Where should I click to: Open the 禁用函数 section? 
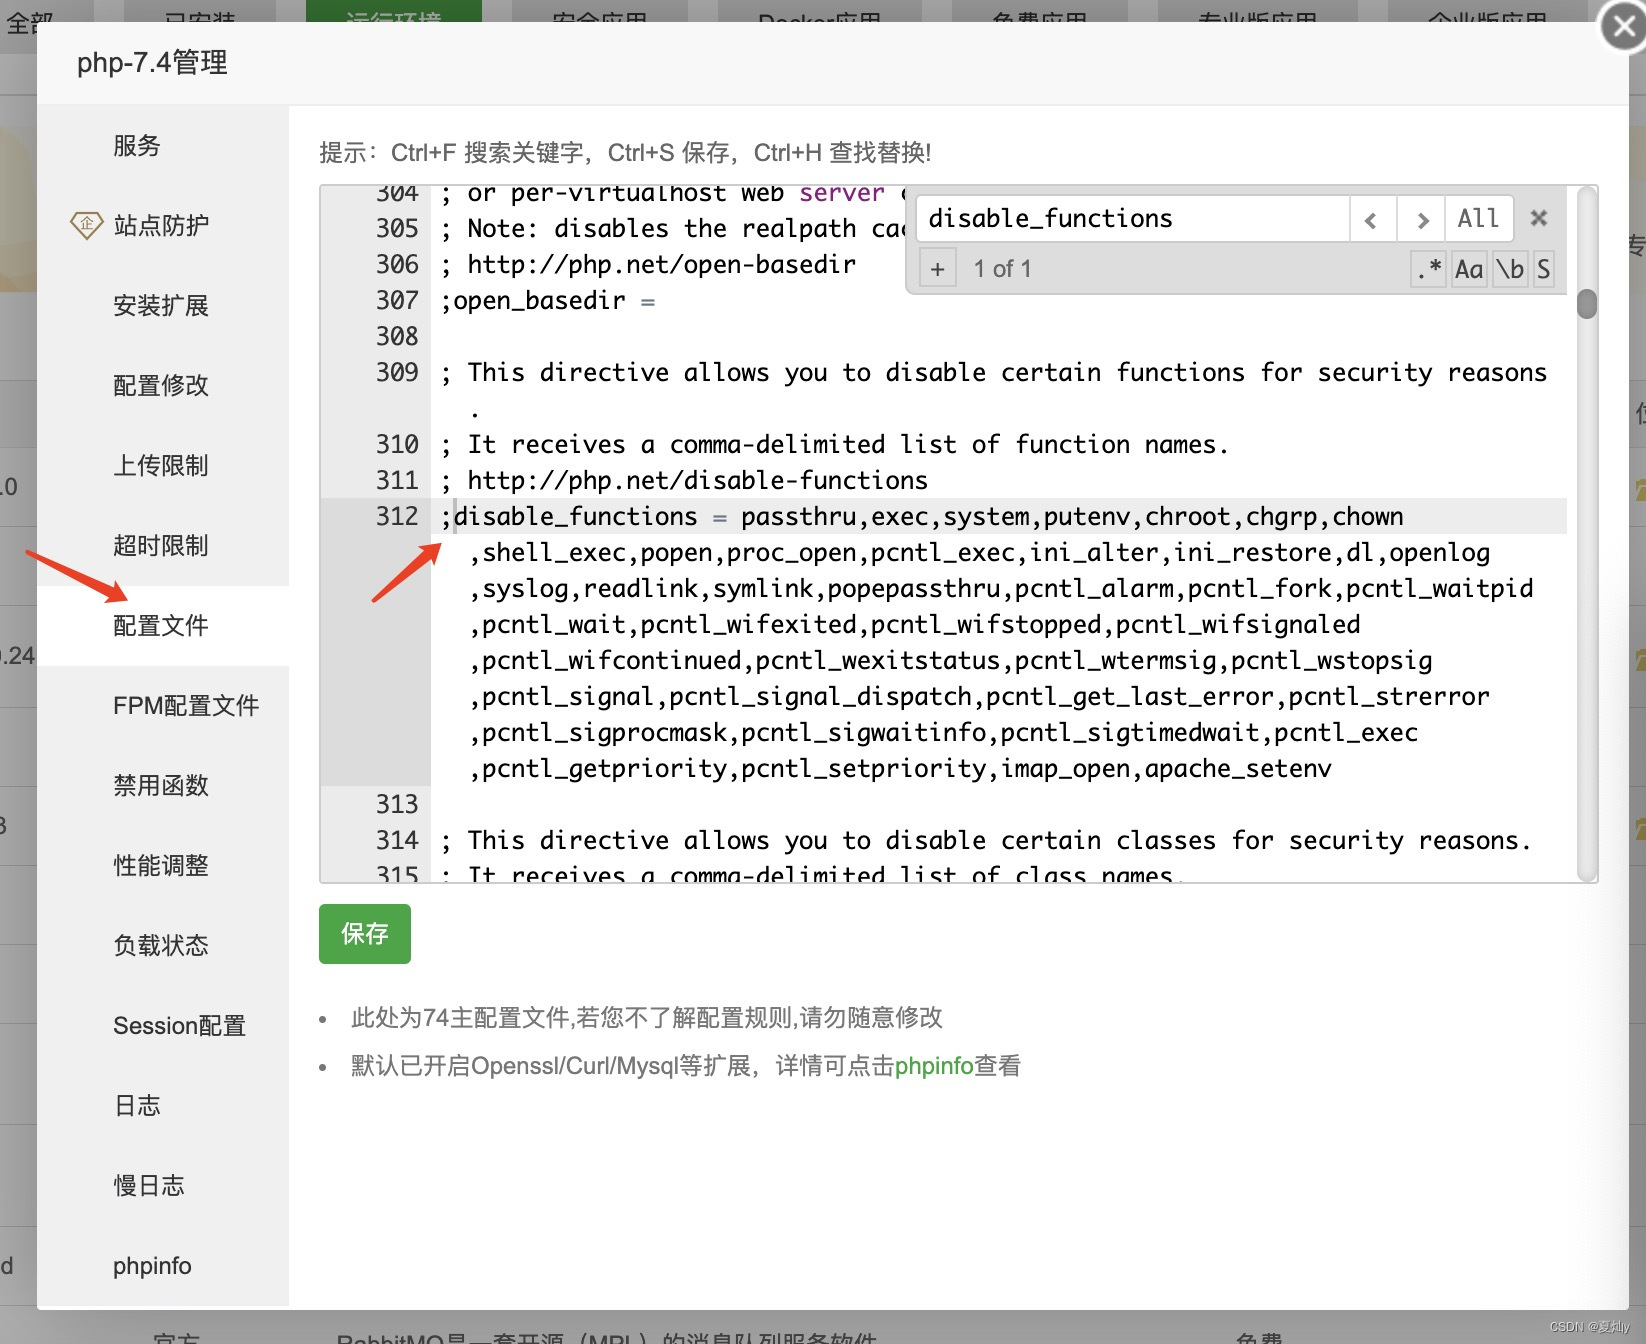click(x=161, y=786)
